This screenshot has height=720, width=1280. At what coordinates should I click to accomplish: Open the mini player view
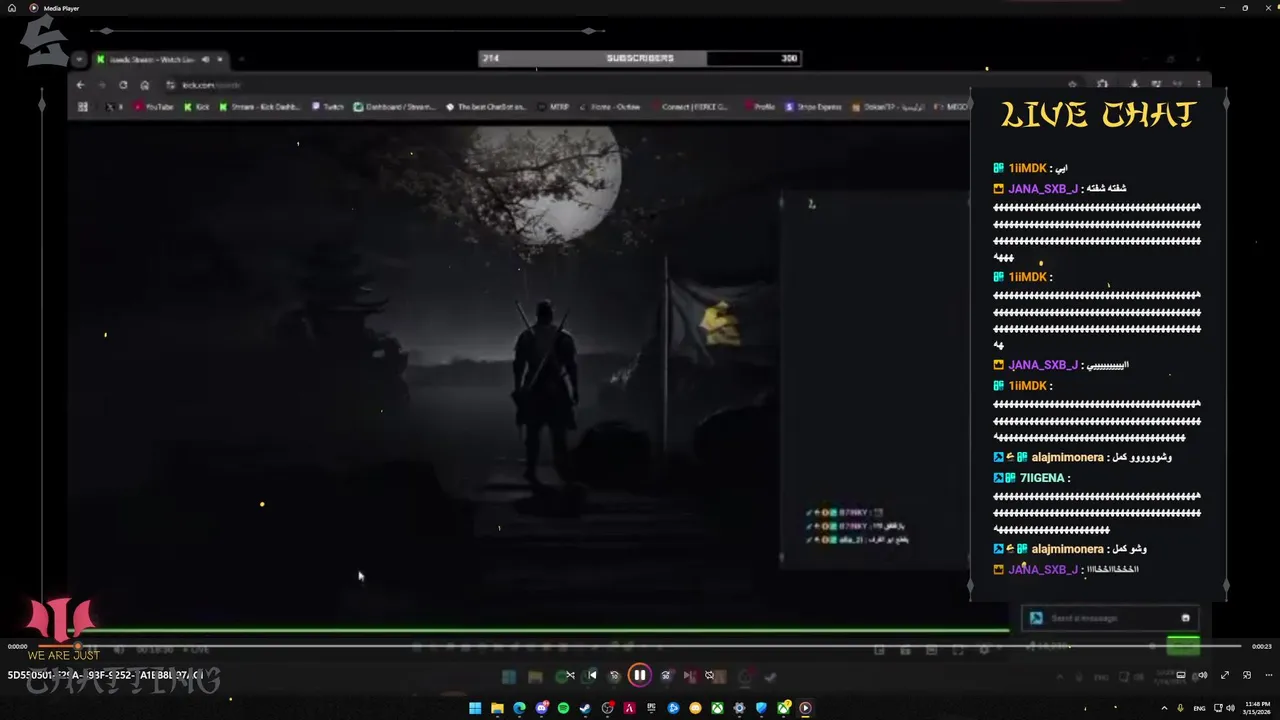tap(1246, 675)
